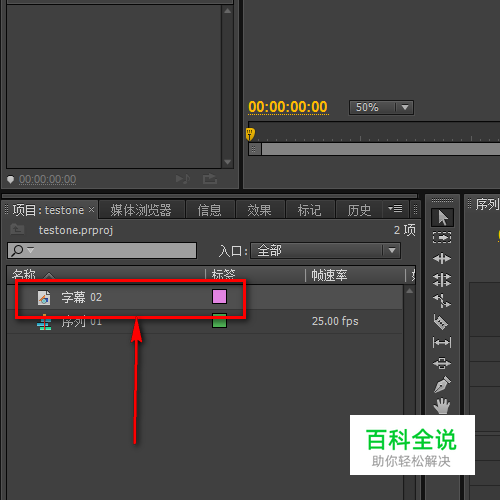Image resolution: width=500 pixels, height=500 pixels.
Task: Click the play audio icon in source panel
Action: (x=183, y=179)
